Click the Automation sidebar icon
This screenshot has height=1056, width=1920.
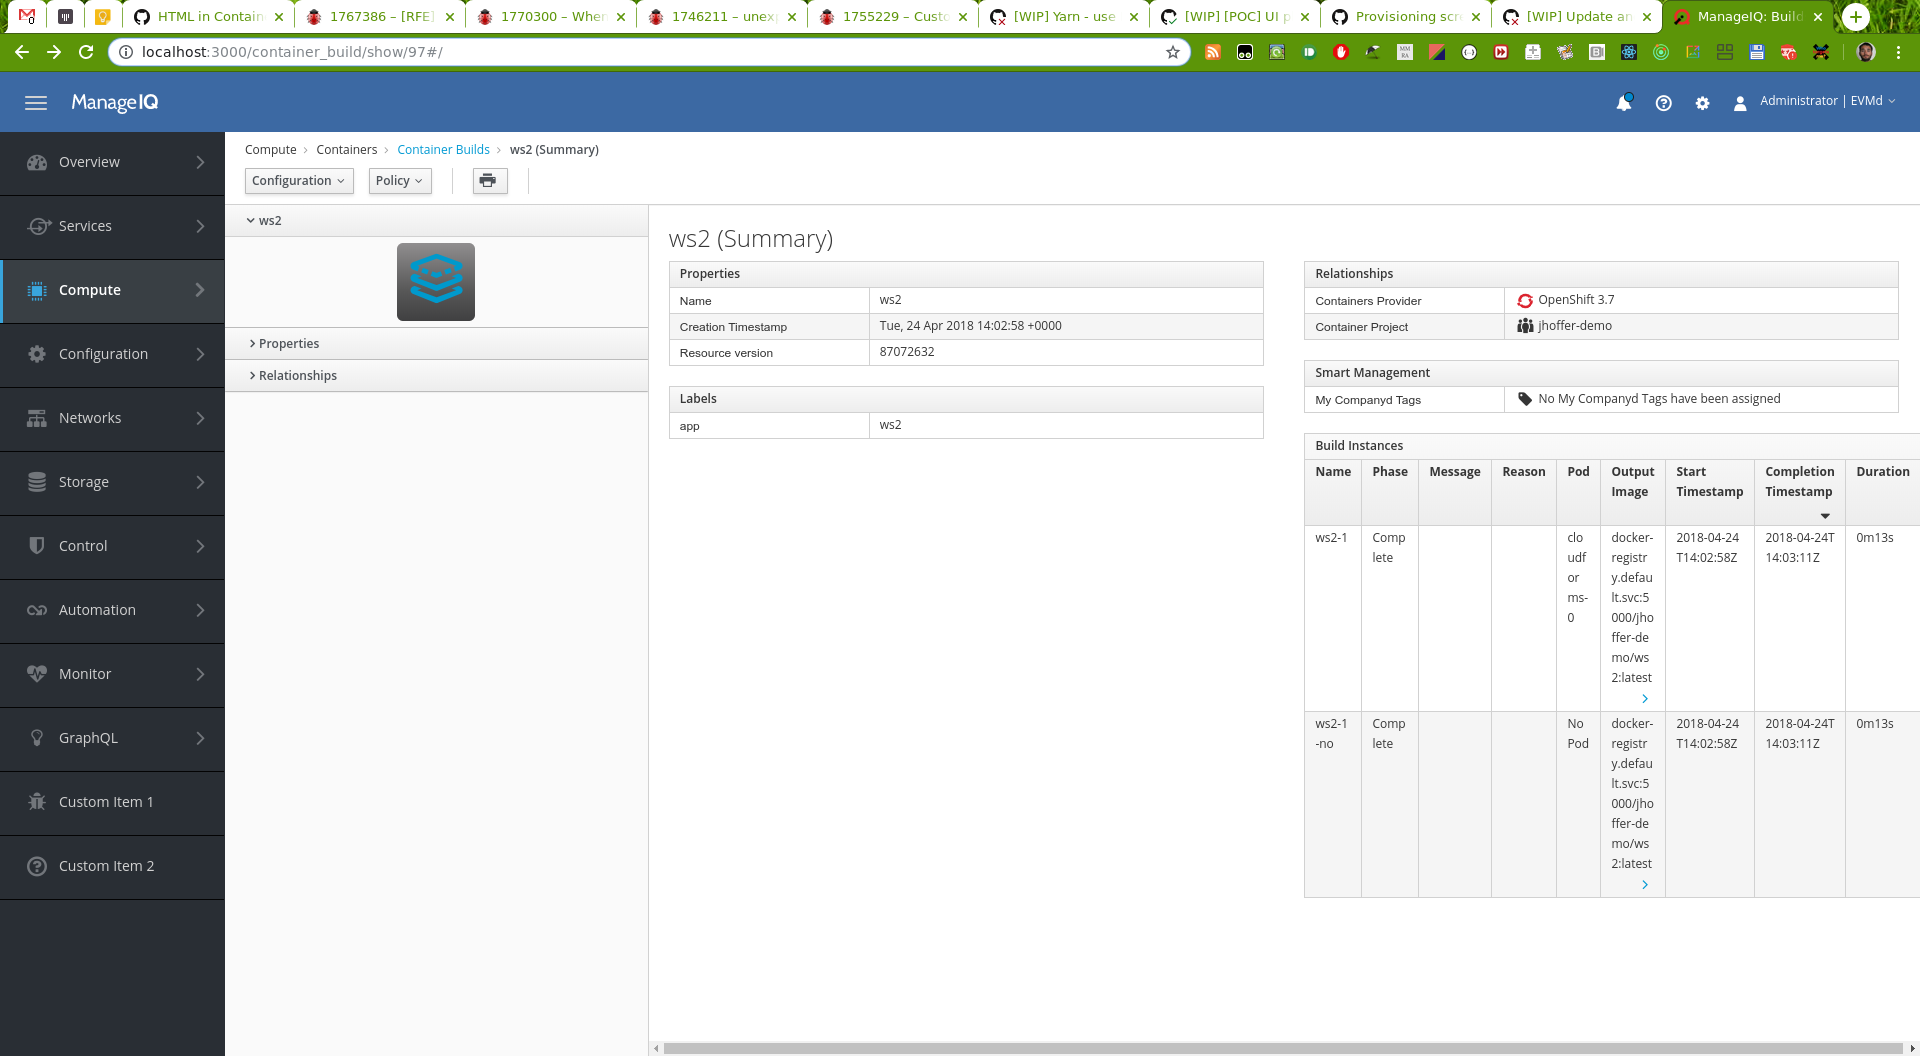click(37, 610)
